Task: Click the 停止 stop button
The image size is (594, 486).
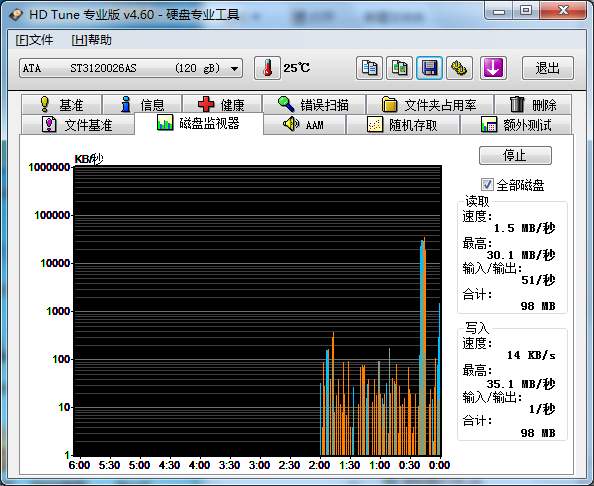Action: pos(515,155)
